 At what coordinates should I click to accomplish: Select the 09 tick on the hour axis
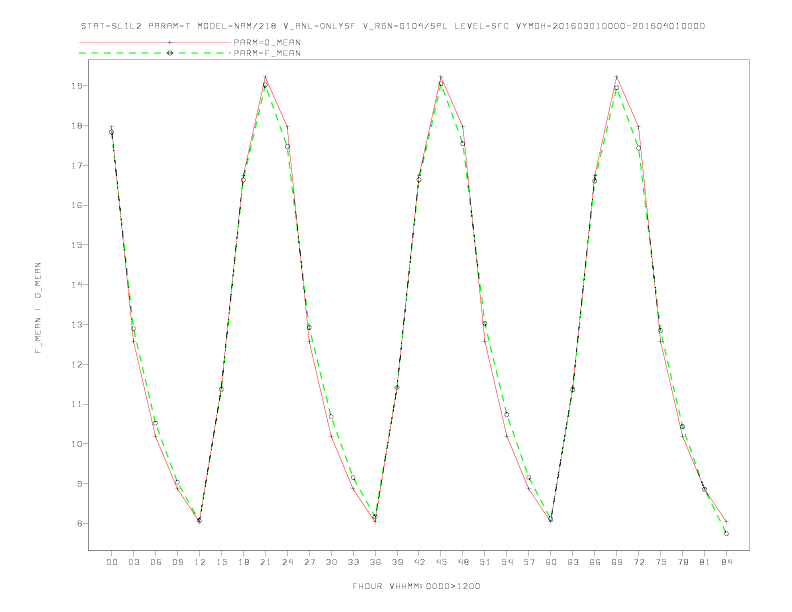pyautogui.click(x=177, y=562)
